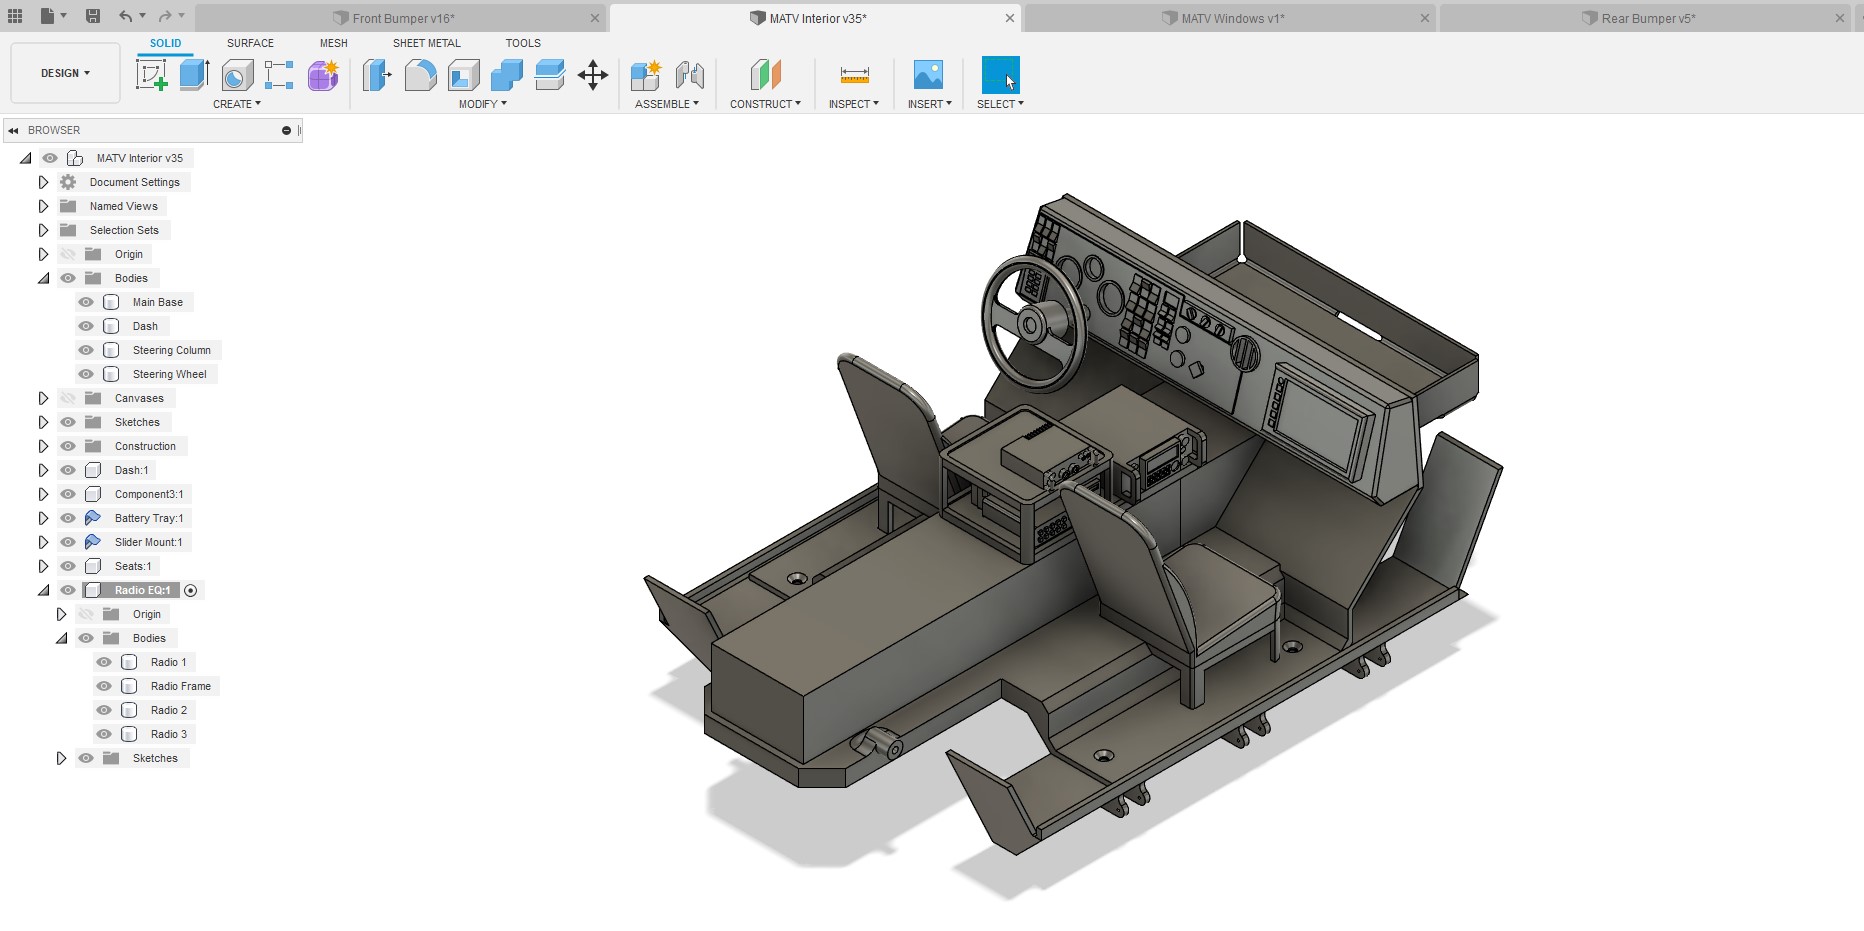1864x931 pixels.
Task: Switch to the Front Bumper v16 document
Action: pos(403,18)
